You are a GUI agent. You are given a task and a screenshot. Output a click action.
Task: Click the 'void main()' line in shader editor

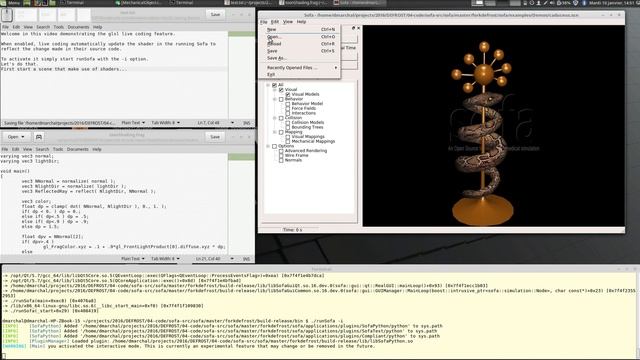point(15,171)
